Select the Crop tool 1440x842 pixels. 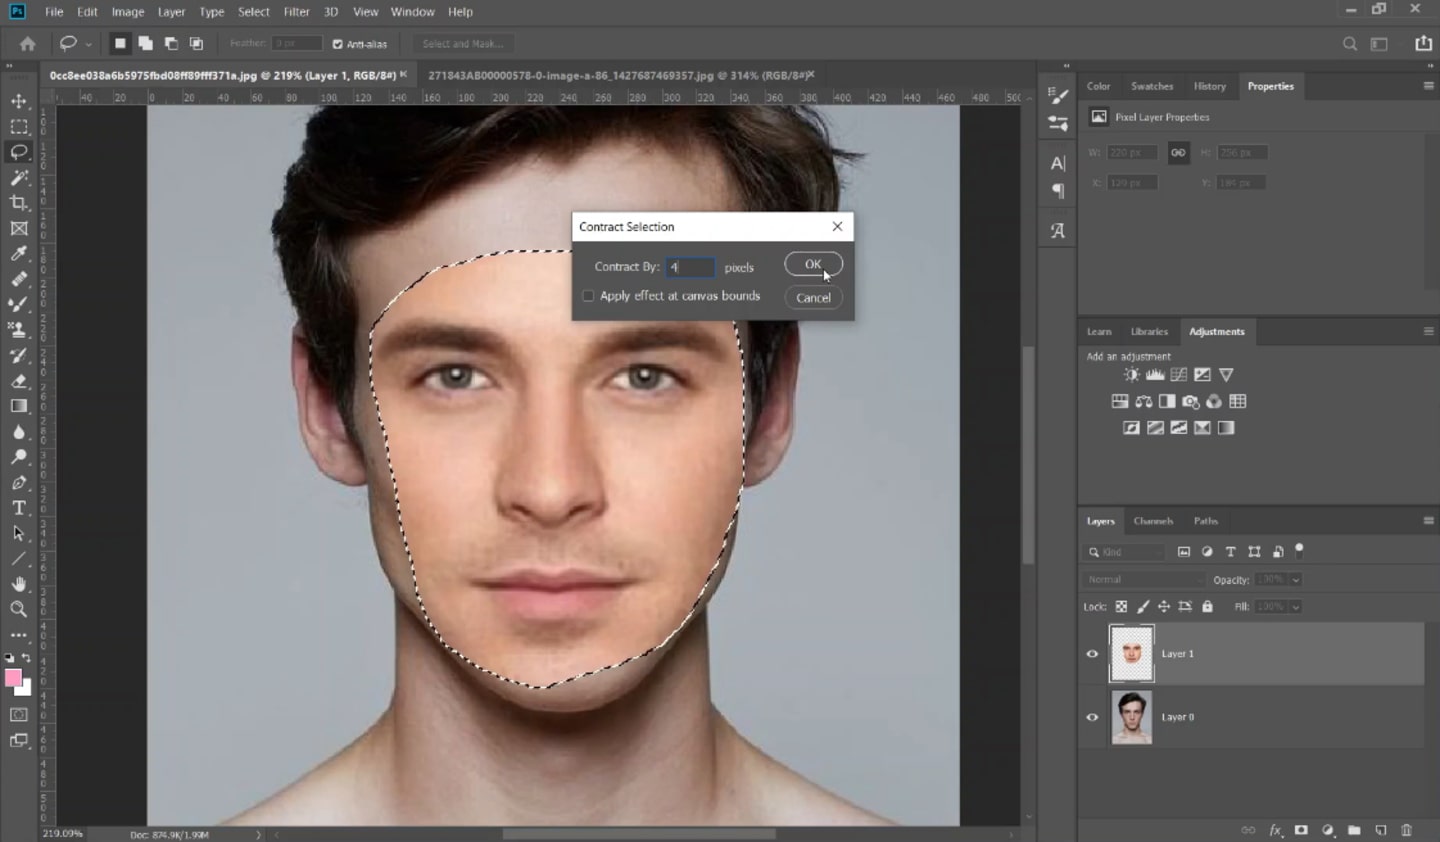pos(18,202)
